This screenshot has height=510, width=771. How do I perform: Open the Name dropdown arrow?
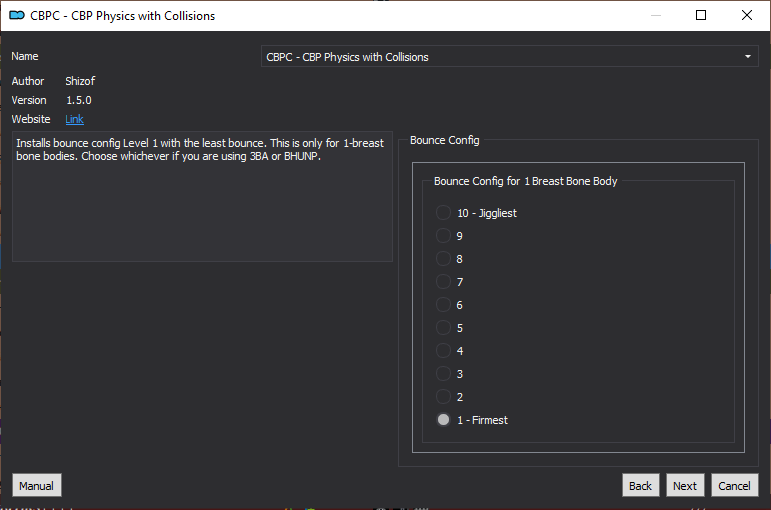[747, 57]
